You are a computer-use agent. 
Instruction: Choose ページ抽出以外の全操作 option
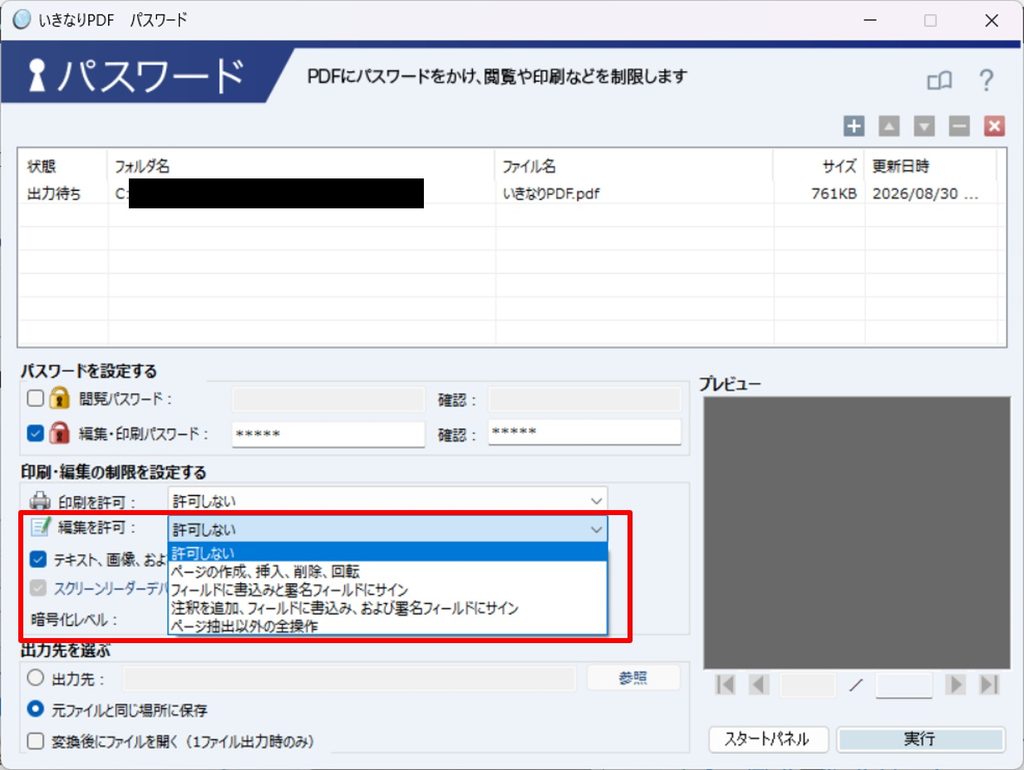pos(387,626)
